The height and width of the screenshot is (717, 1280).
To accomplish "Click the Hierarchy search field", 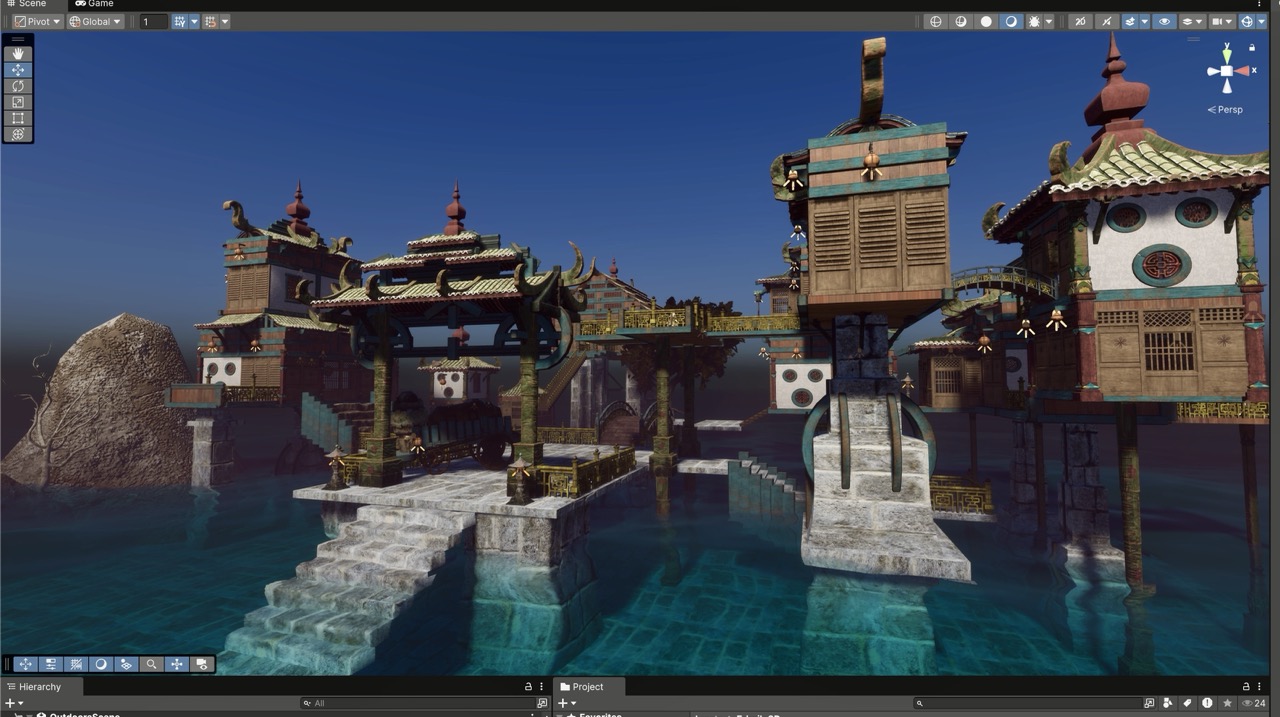I will [417, 704].
